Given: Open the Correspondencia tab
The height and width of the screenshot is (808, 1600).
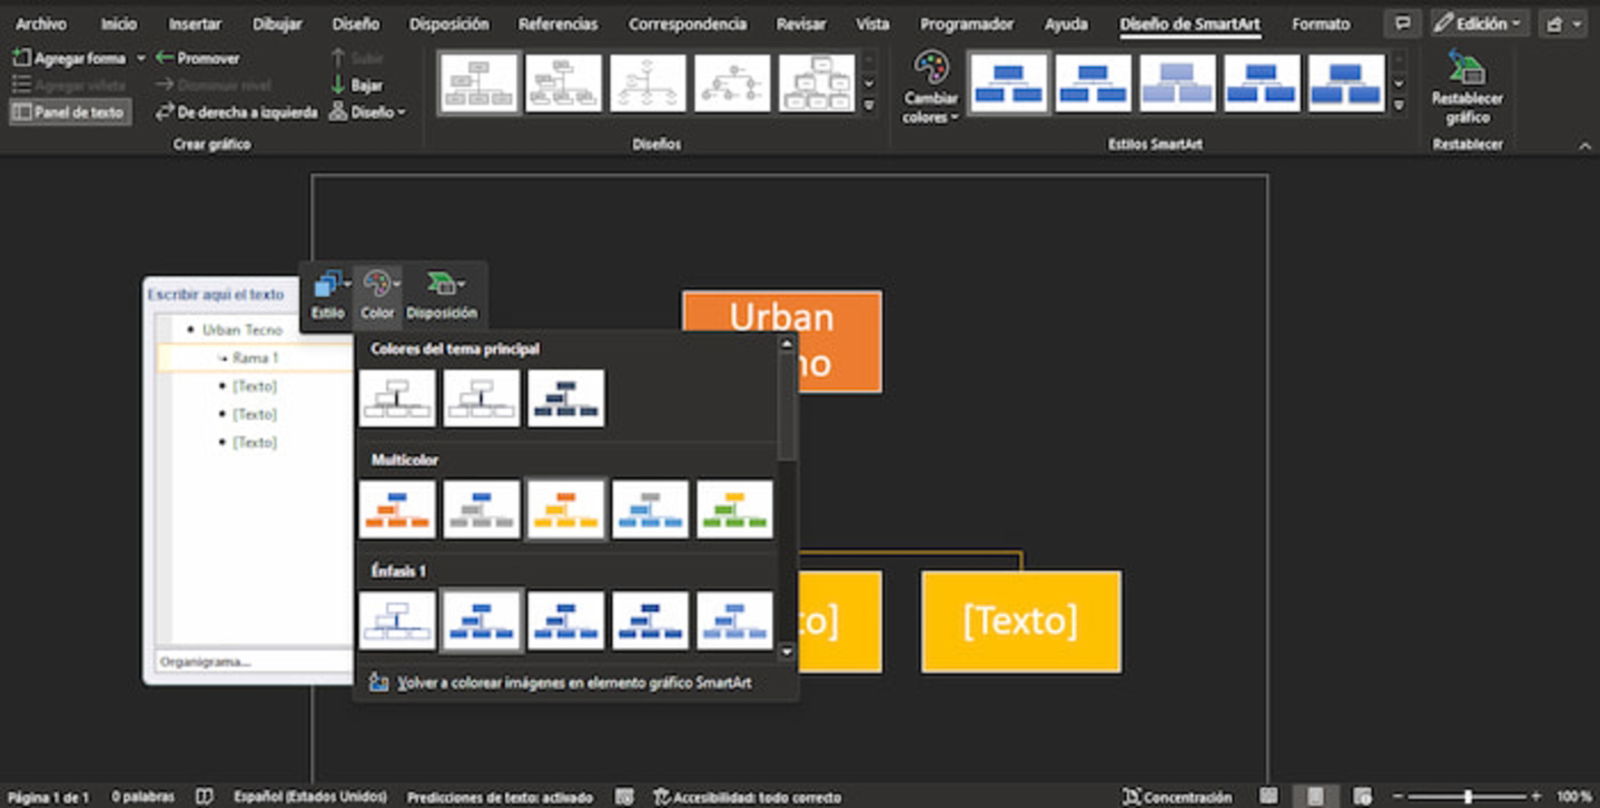Looking at the screenshot, I should tap(687, 24).
